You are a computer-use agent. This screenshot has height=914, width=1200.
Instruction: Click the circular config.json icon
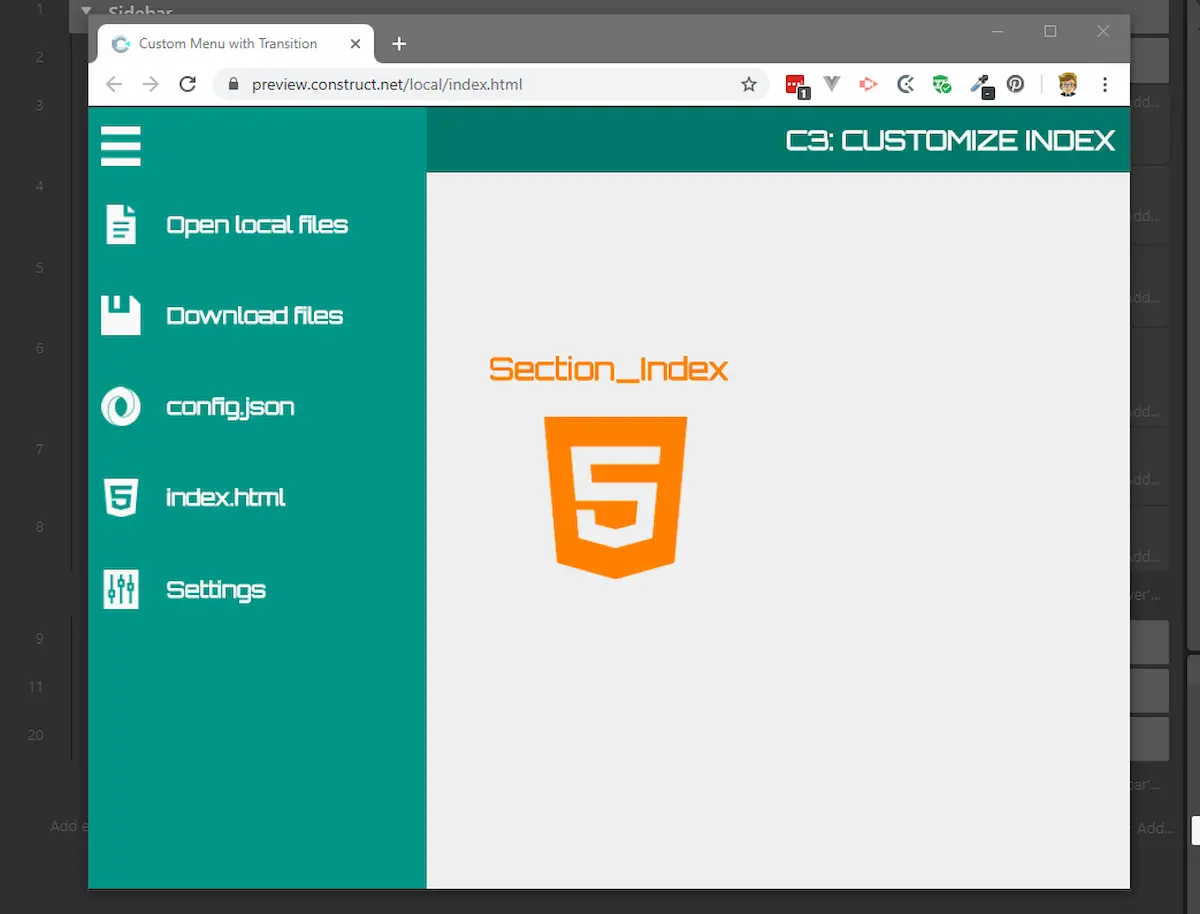[121, 407]
